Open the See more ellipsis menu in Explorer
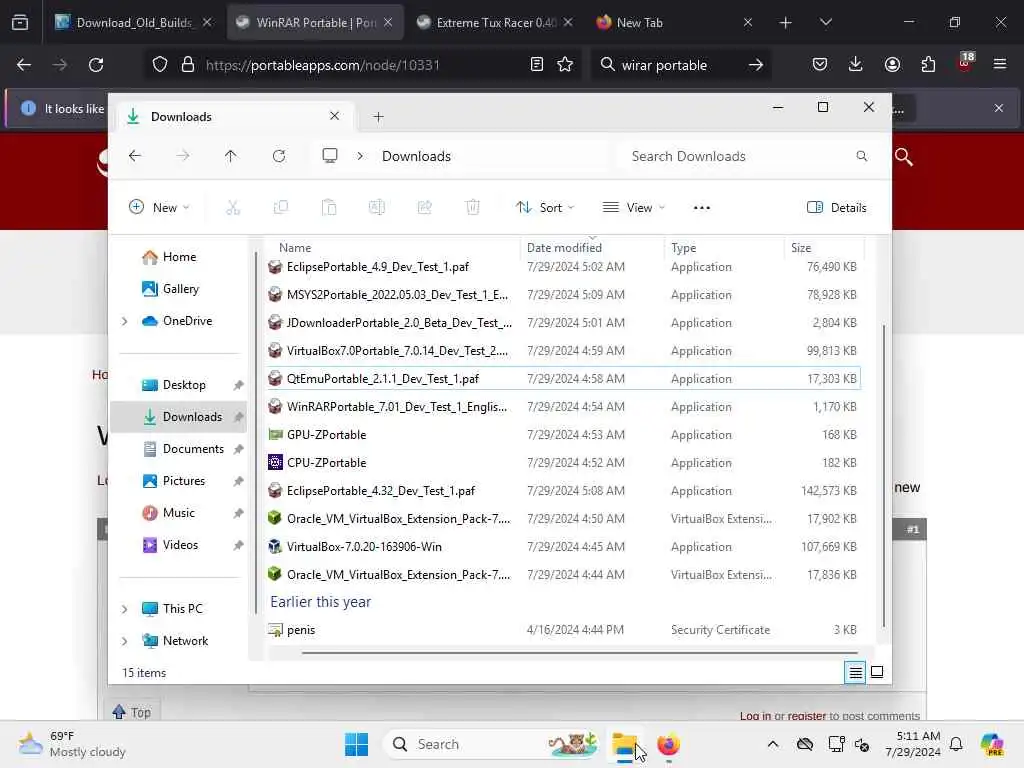1024x768 pixels. click(701, 208)
